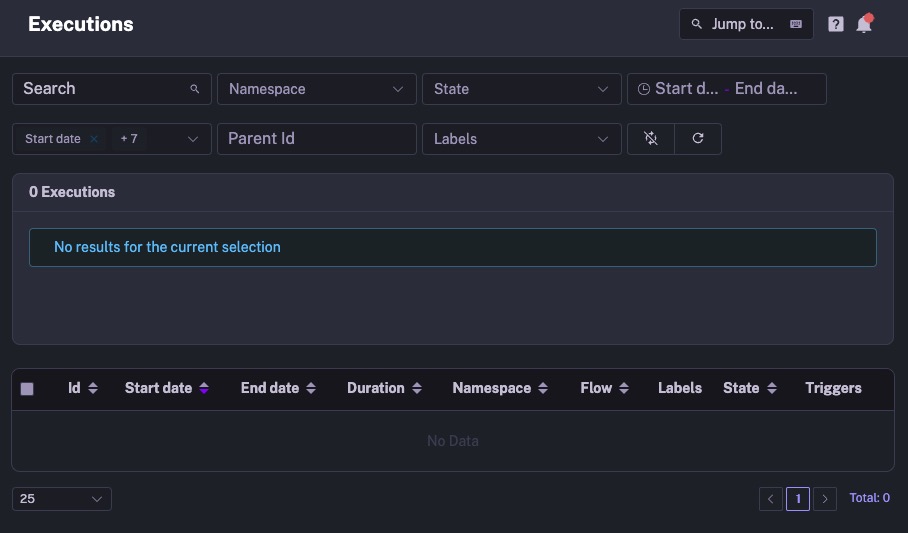This screenshot has width=908, height=533.
Task: Click the Jump to... search button
Action: tap(746, 24)
